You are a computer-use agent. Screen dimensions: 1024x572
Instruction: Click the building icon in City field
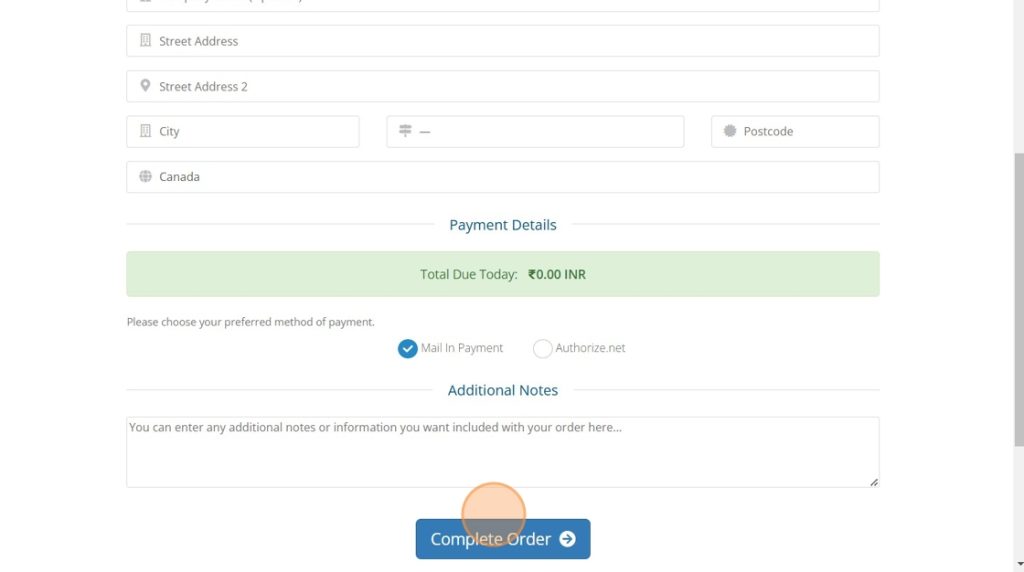click(x=145, y=131)
